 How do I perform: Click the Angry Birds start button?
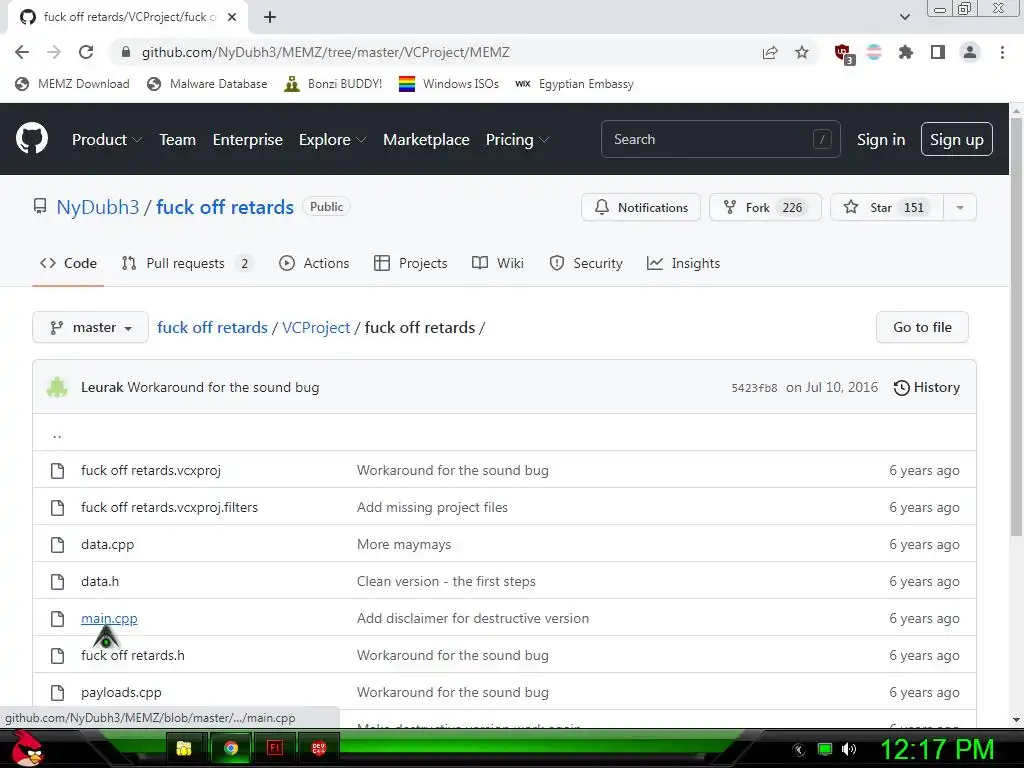coord(29,748)
